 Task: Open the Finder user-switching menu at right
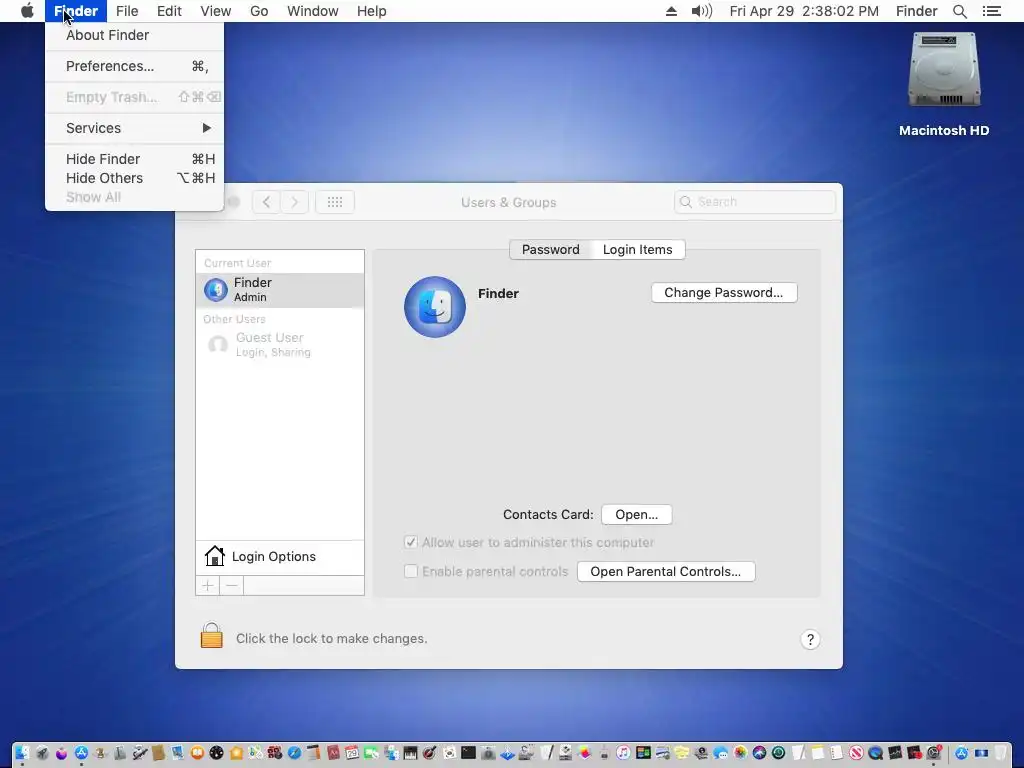[x=916, y=11]
